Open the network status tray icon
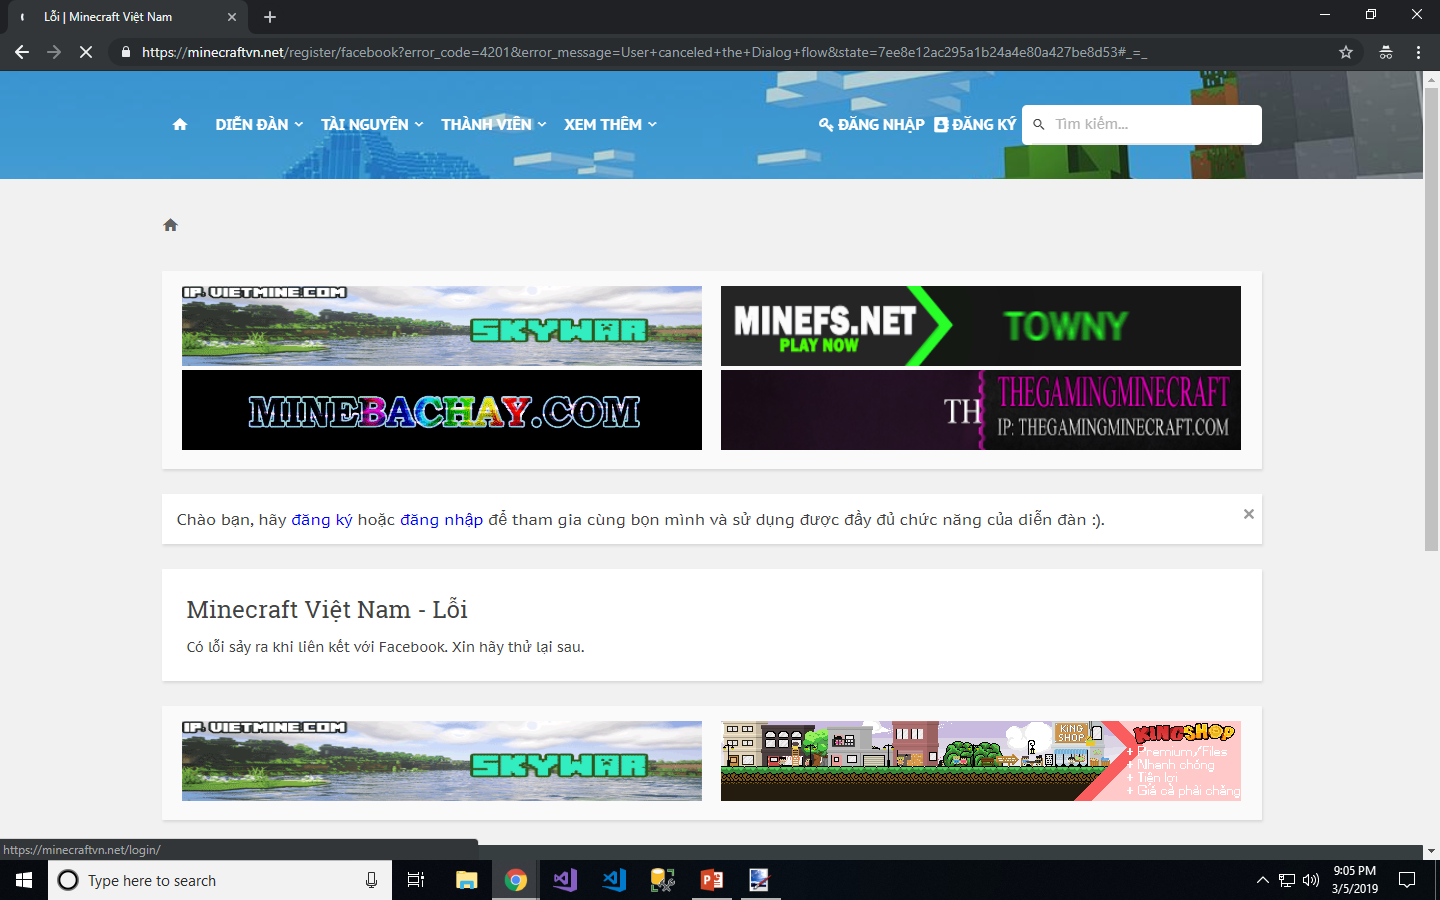This screenshot has height=900, width=1440. tap(1287, 880)
